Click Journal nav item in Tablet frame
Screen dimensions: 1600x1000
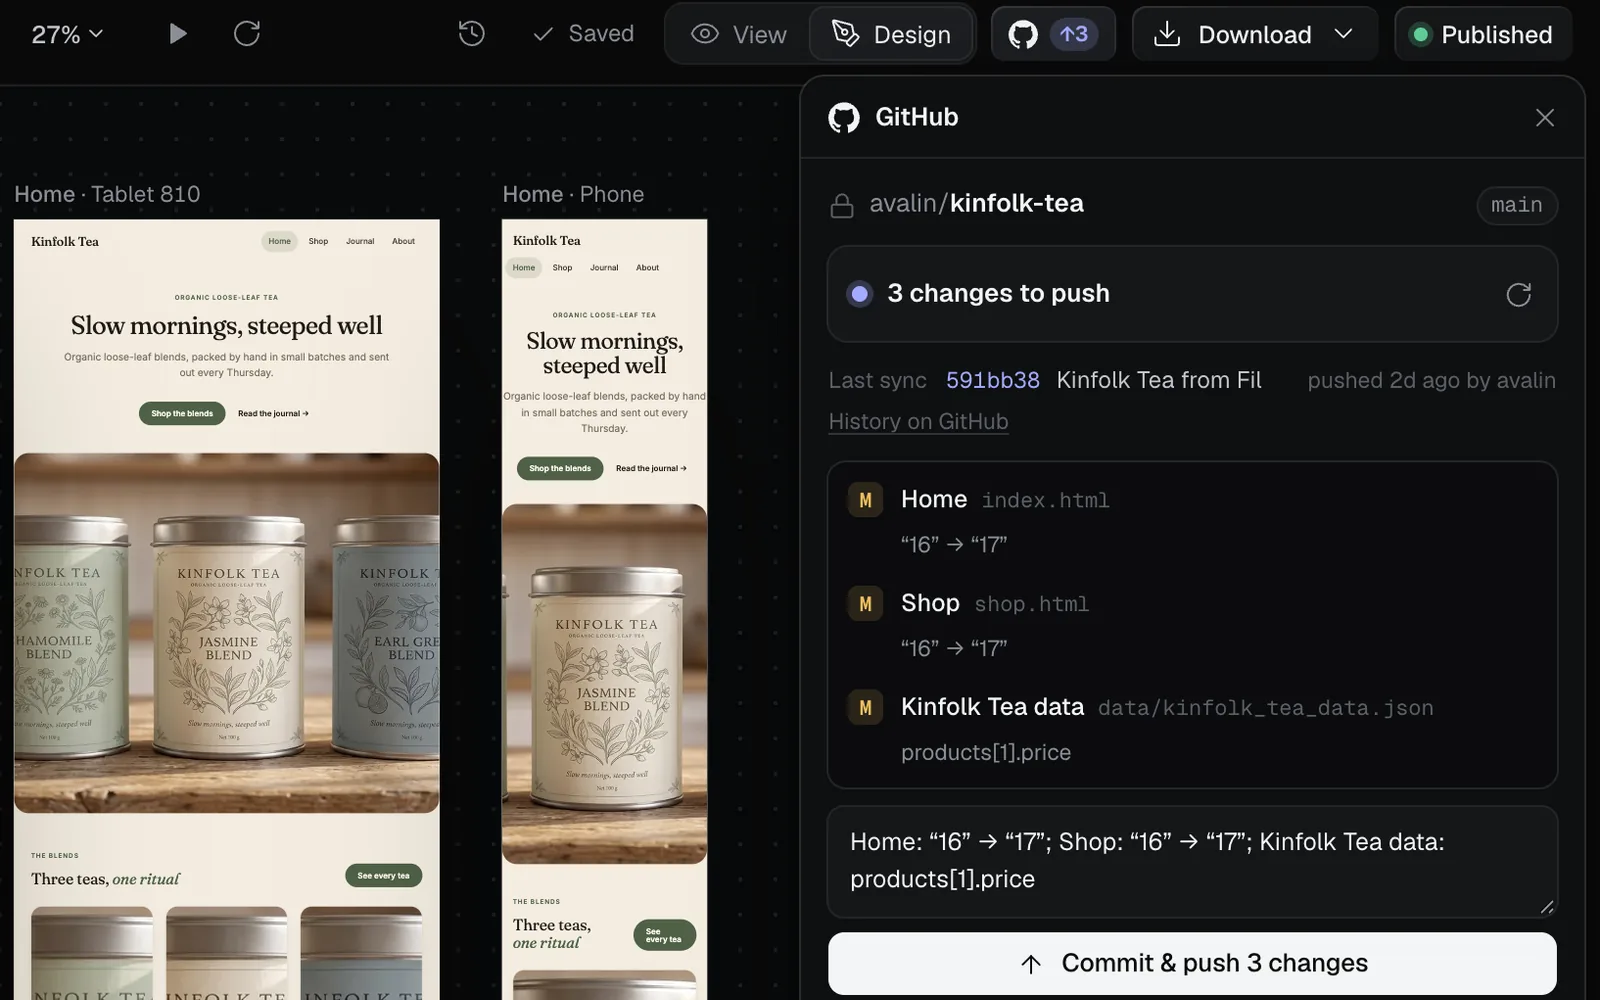click(360, 241)
